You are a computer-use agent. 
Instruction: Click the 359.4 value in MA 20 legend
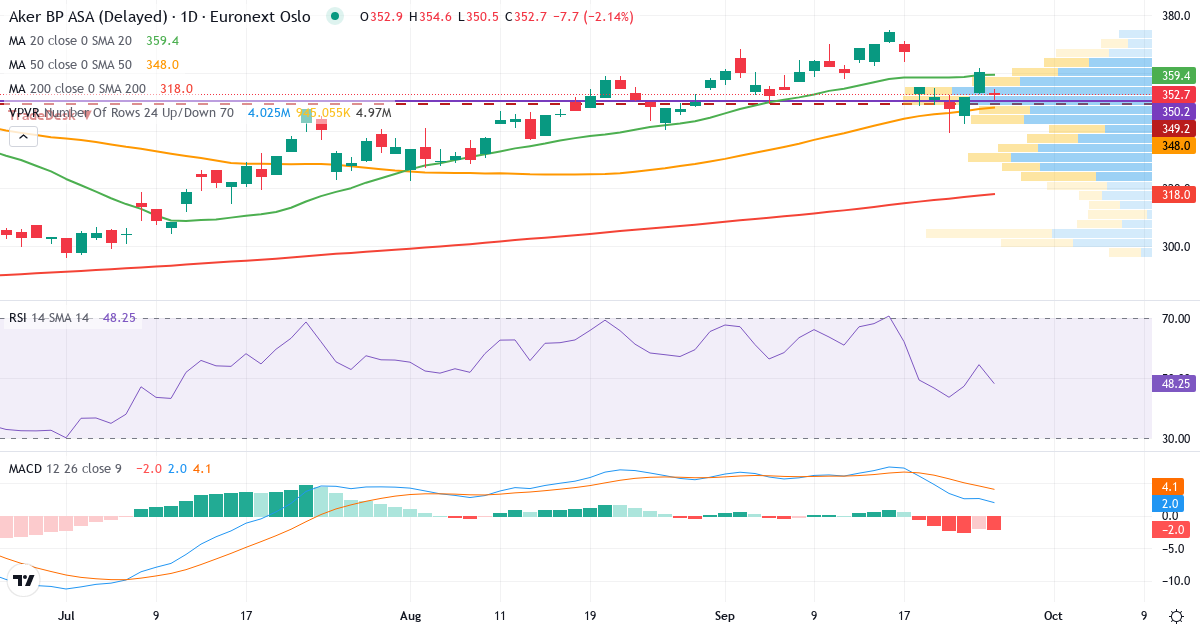(x=162, y=41)
